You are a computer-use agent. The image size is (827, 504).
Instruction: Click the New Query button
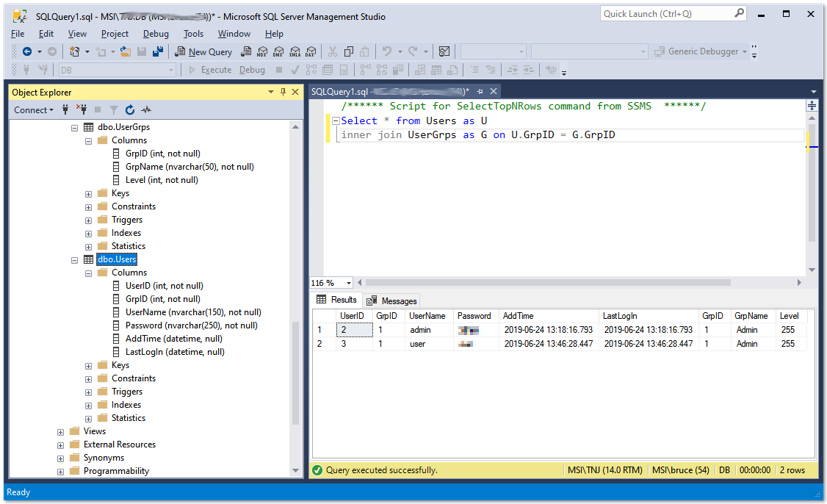click(204, 52)
